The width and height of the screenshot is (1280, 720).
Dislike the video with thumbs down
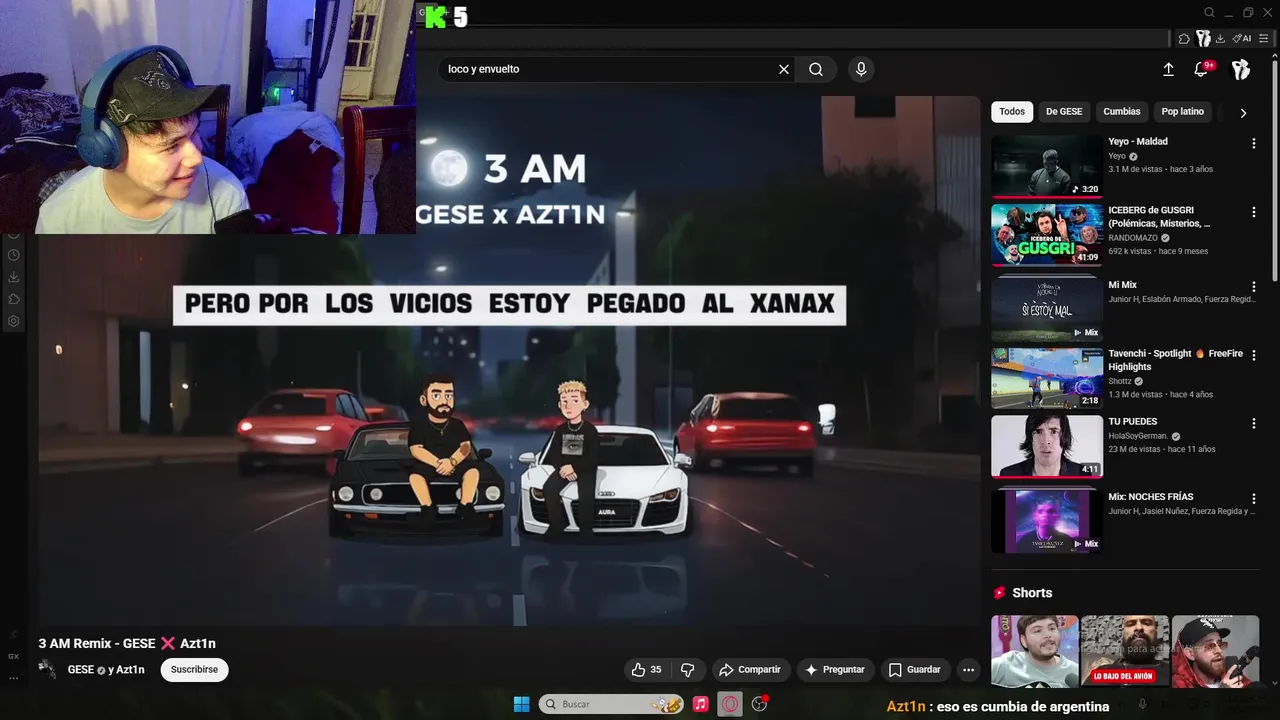tap(688, 670)
